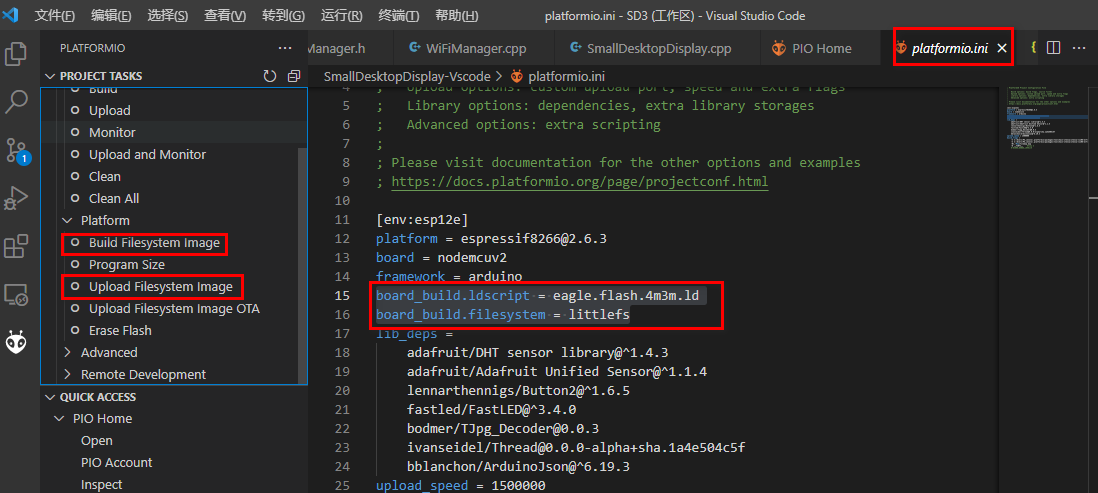Open editor more actions menu
Screen dimensions: 1098x493
(x=1079, y=48)
